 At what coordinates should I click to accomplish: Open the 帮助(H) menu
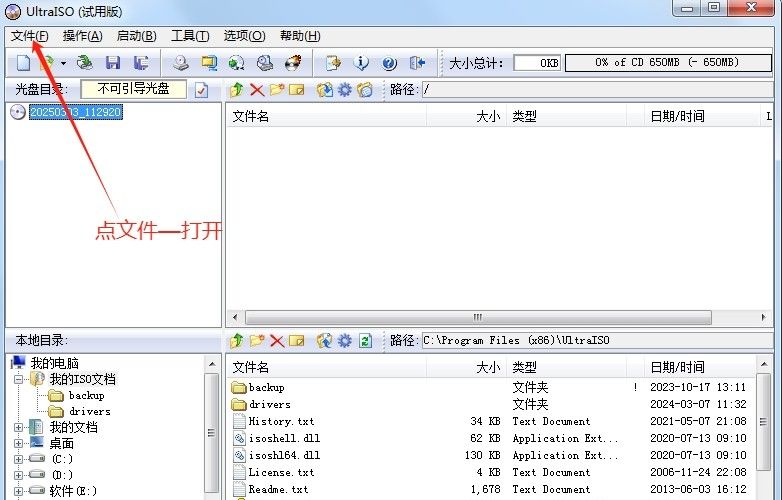[x=300, y=36]
